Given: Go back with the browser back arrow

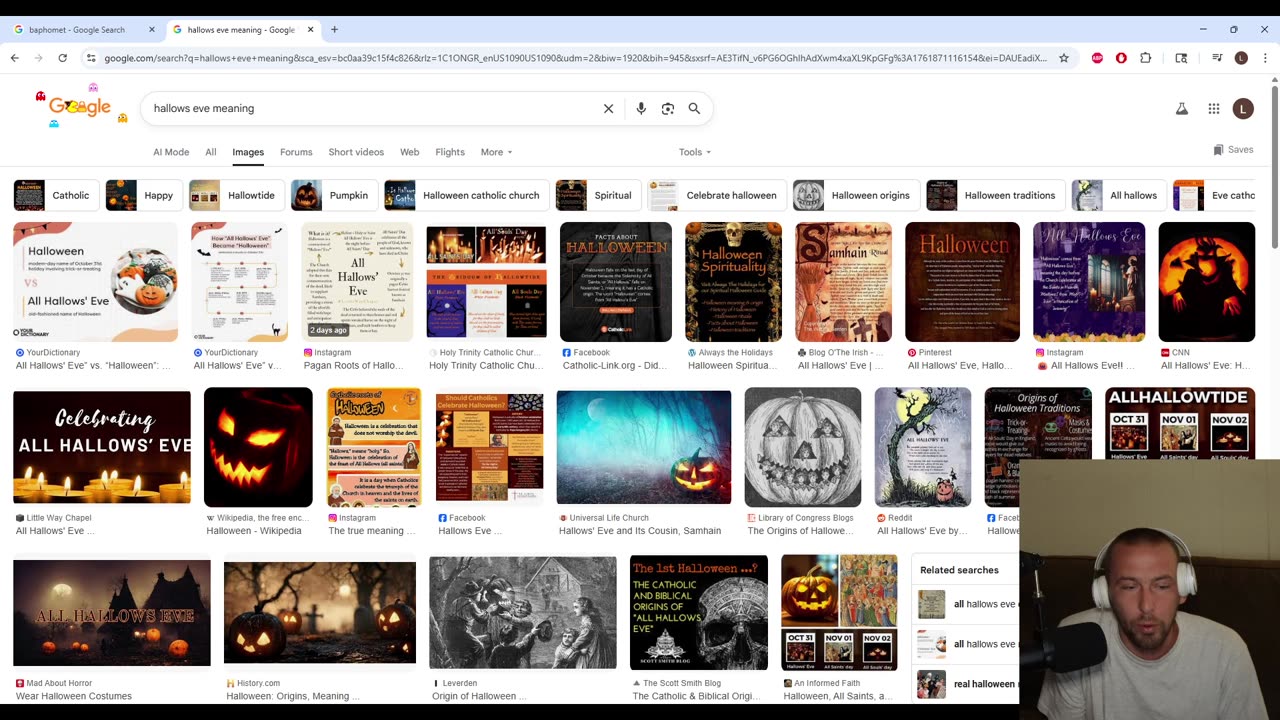Looking at the screenshot, I should pyautogui.click(x=14, y=58).
